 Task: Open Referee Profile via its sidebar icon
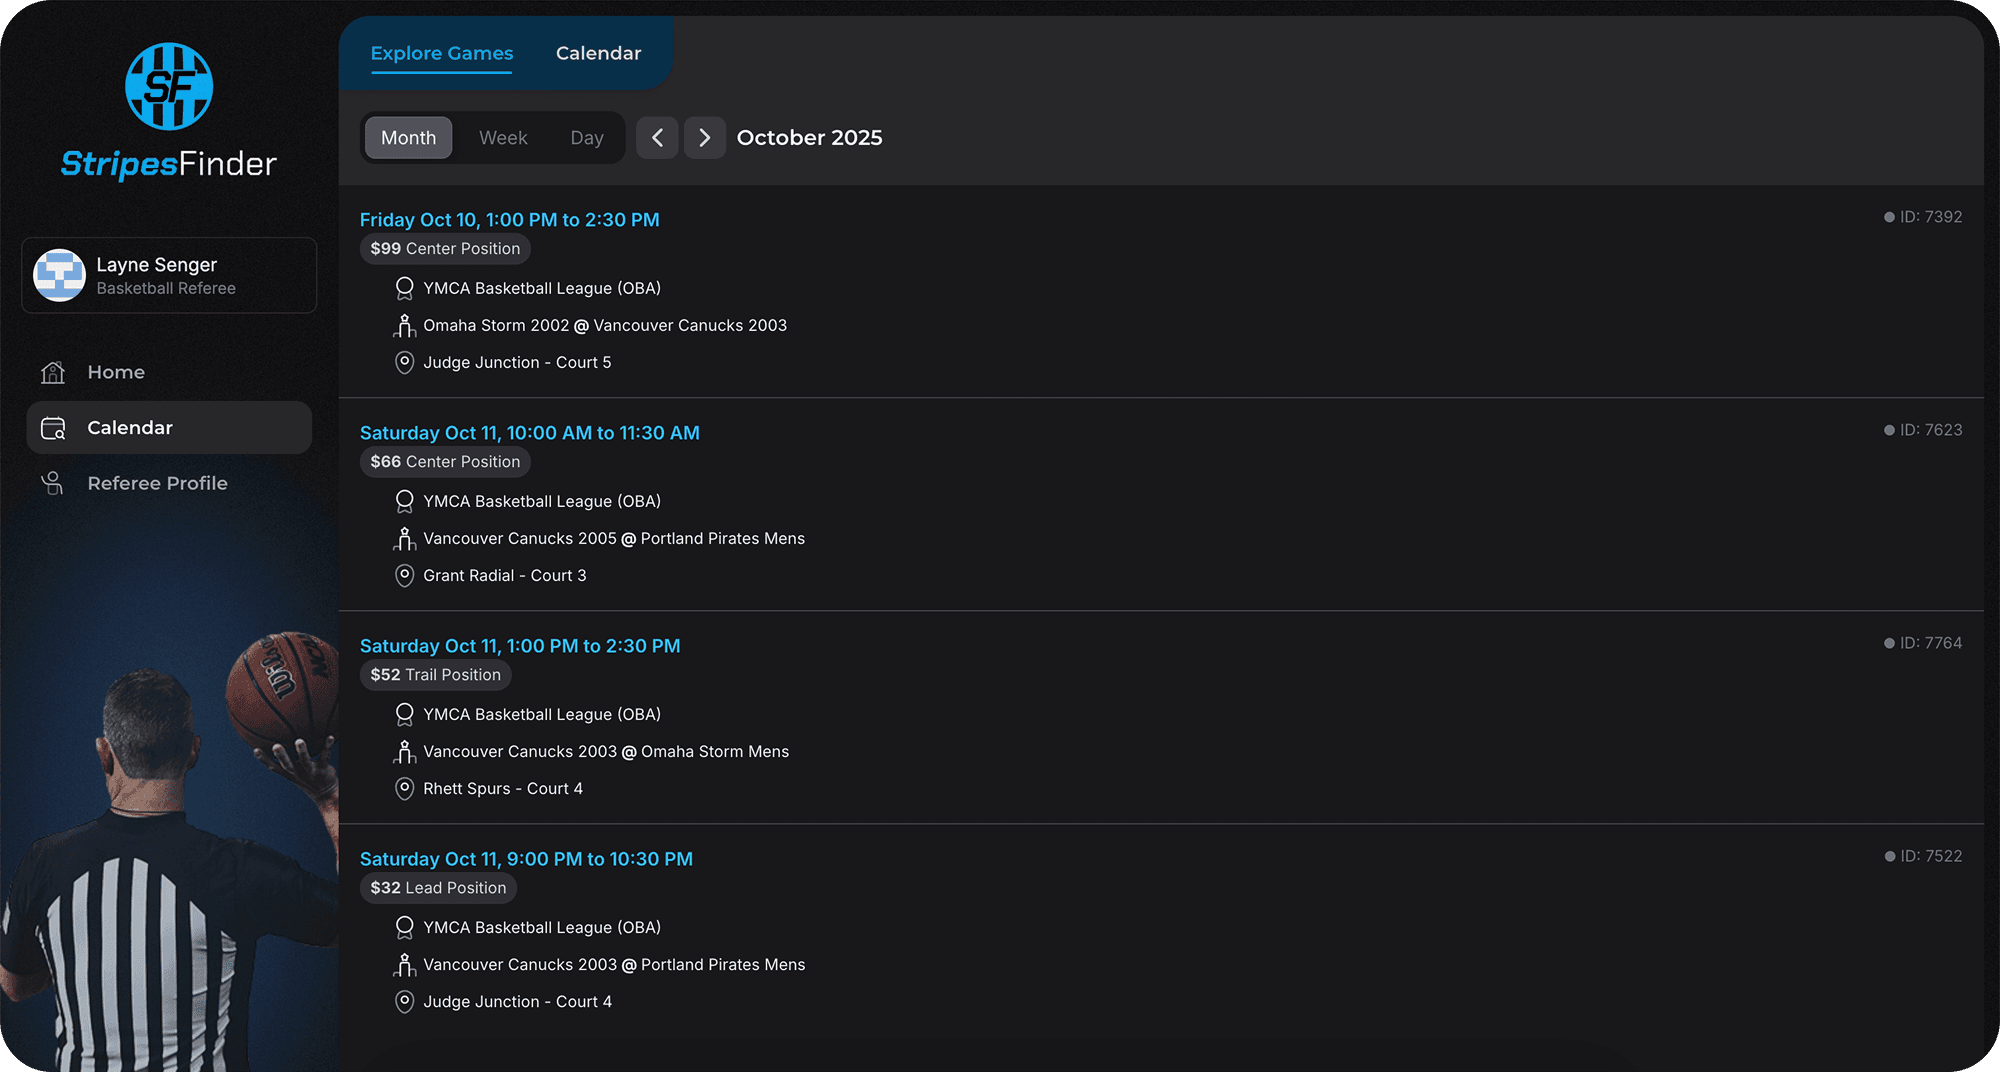[52, 483]
